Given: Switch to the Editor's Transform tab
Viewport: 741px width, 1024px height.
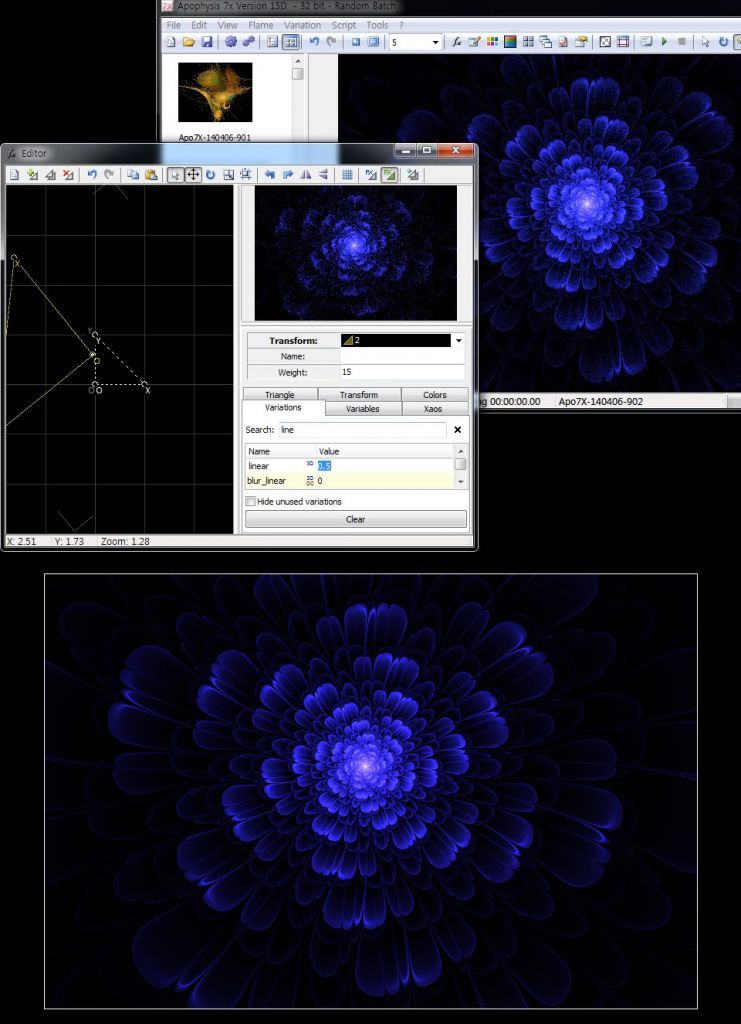Looking at the screenshot, I should pos(358,394).
